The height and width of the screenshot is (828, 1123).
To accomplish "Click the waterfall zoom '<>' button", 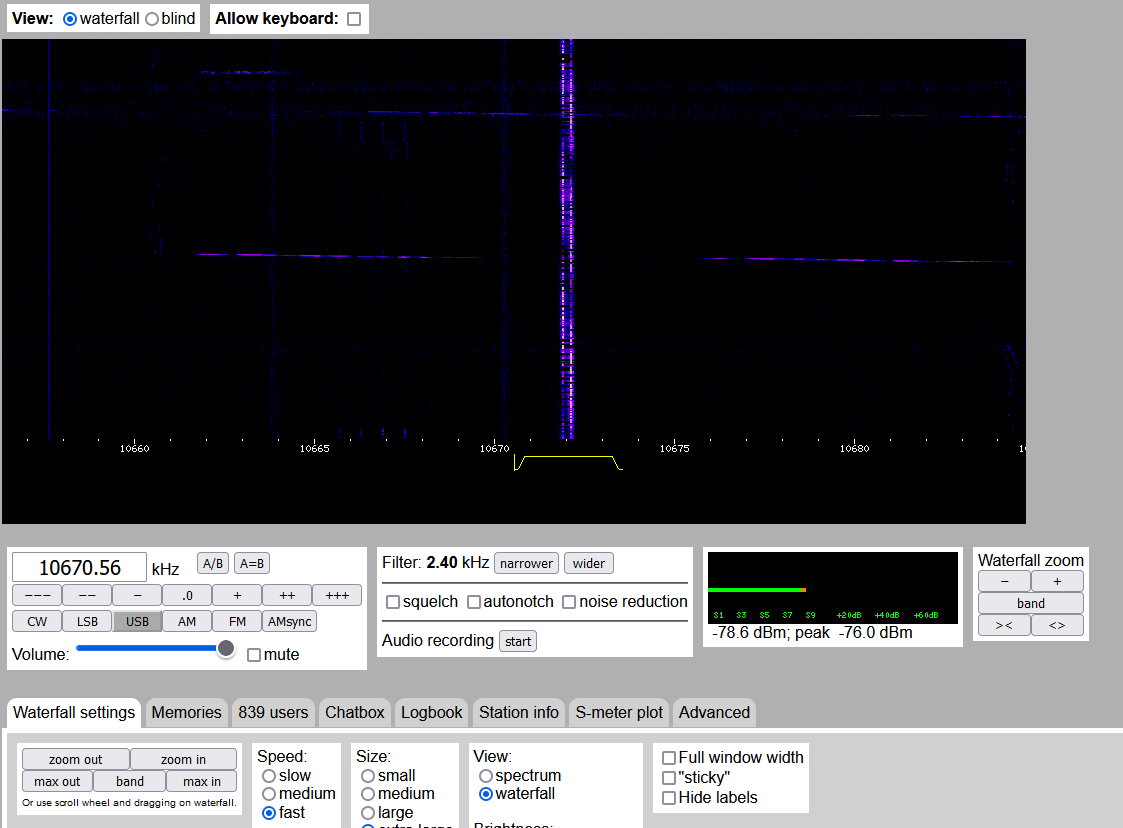I will coord(1057,626).
